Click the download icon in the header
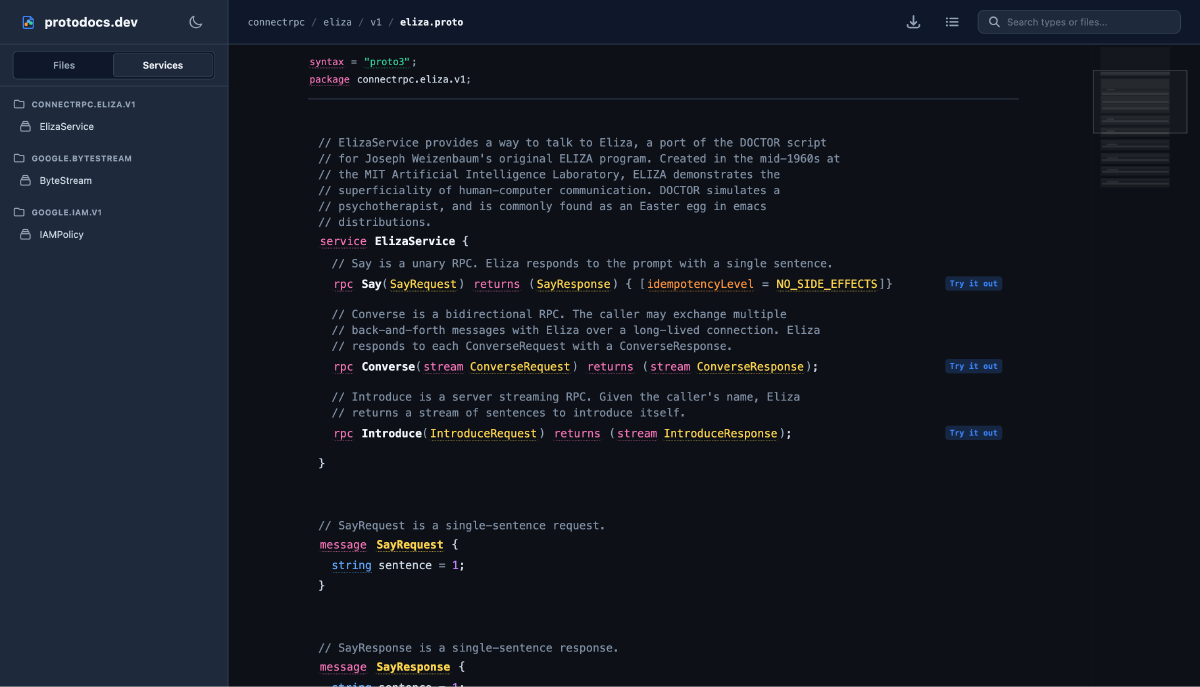This screenshot has height=687, width=1200. pos(913,22)
